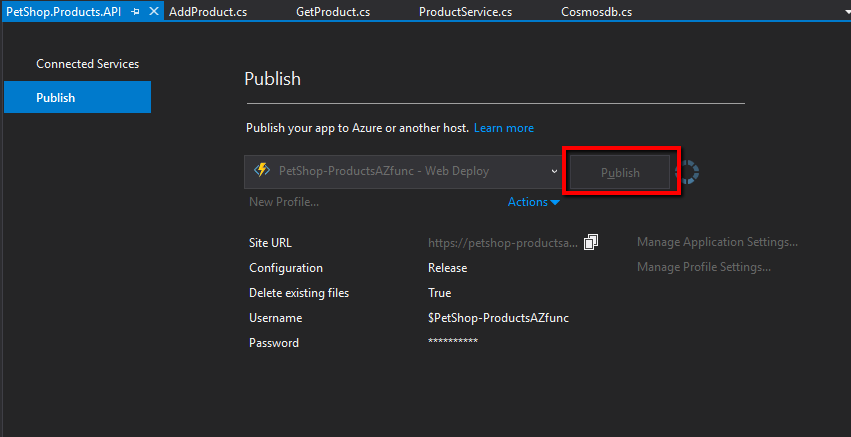Click the 'Publish your app to Azure' text
851x437 pixels.
[357, 128]
